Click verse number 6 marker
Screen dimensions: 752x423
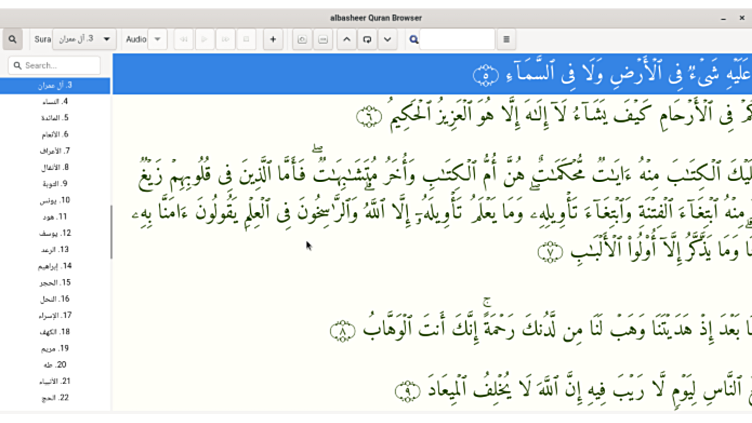369,117
